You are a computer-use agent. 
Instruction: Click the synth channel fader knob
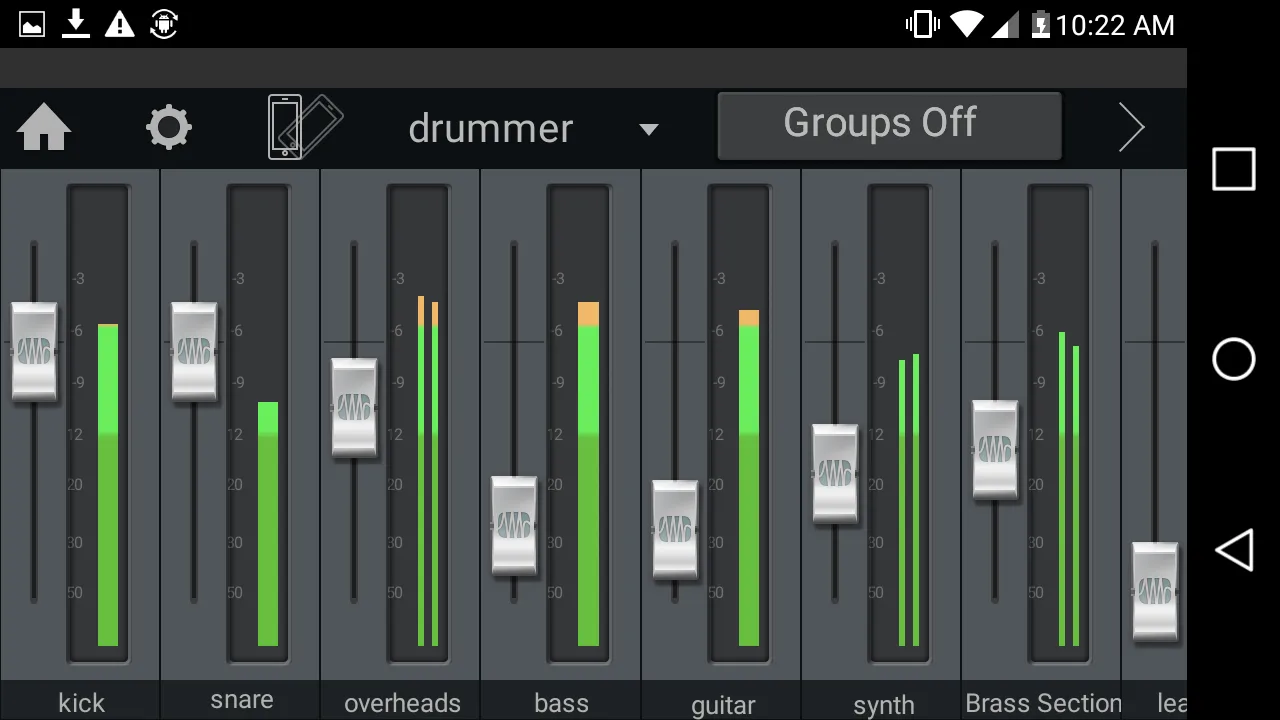[835, 474]
